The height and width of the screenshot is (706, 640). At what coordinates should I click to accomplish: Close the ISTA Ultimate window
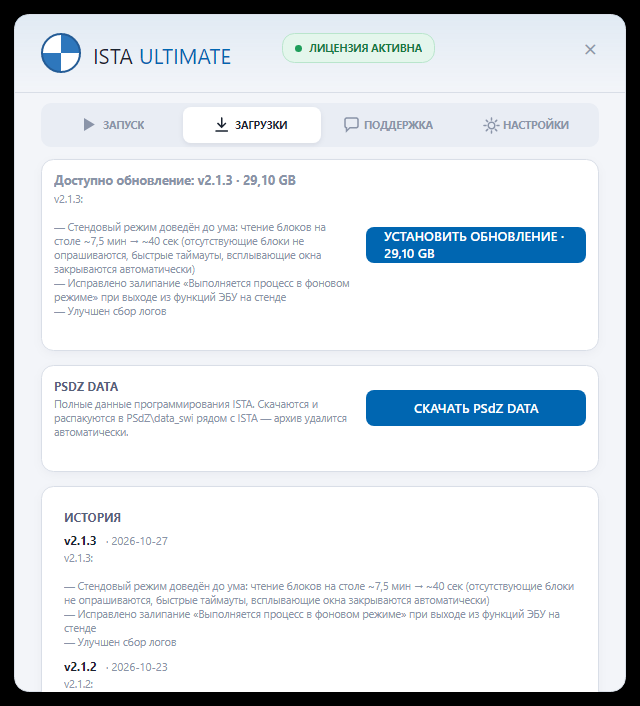pyautogui.click(x=590, y=50)
